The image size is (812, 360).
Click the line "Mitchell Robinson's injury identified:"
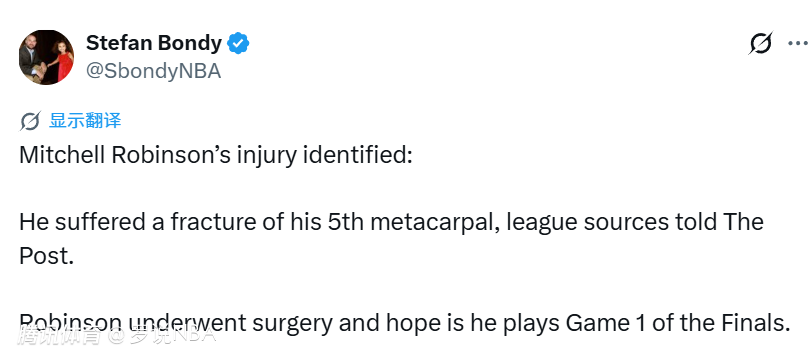point(215,156)
